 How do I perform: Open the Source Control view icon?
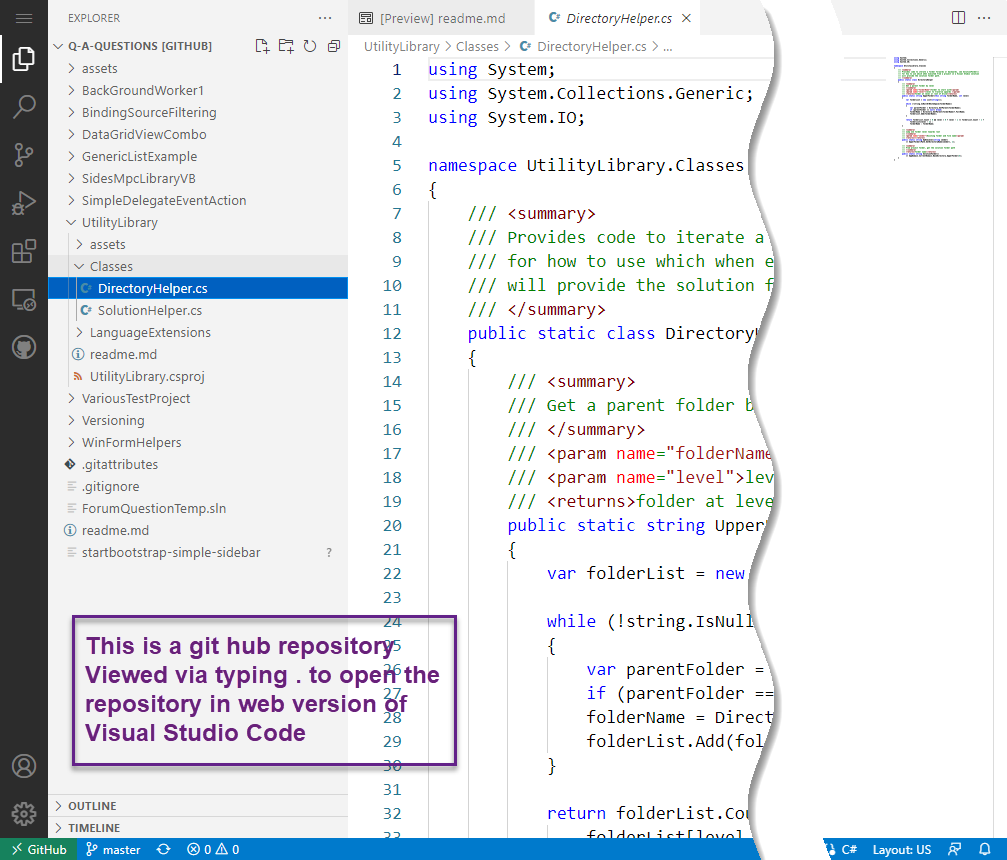click(x=24, y=155)
